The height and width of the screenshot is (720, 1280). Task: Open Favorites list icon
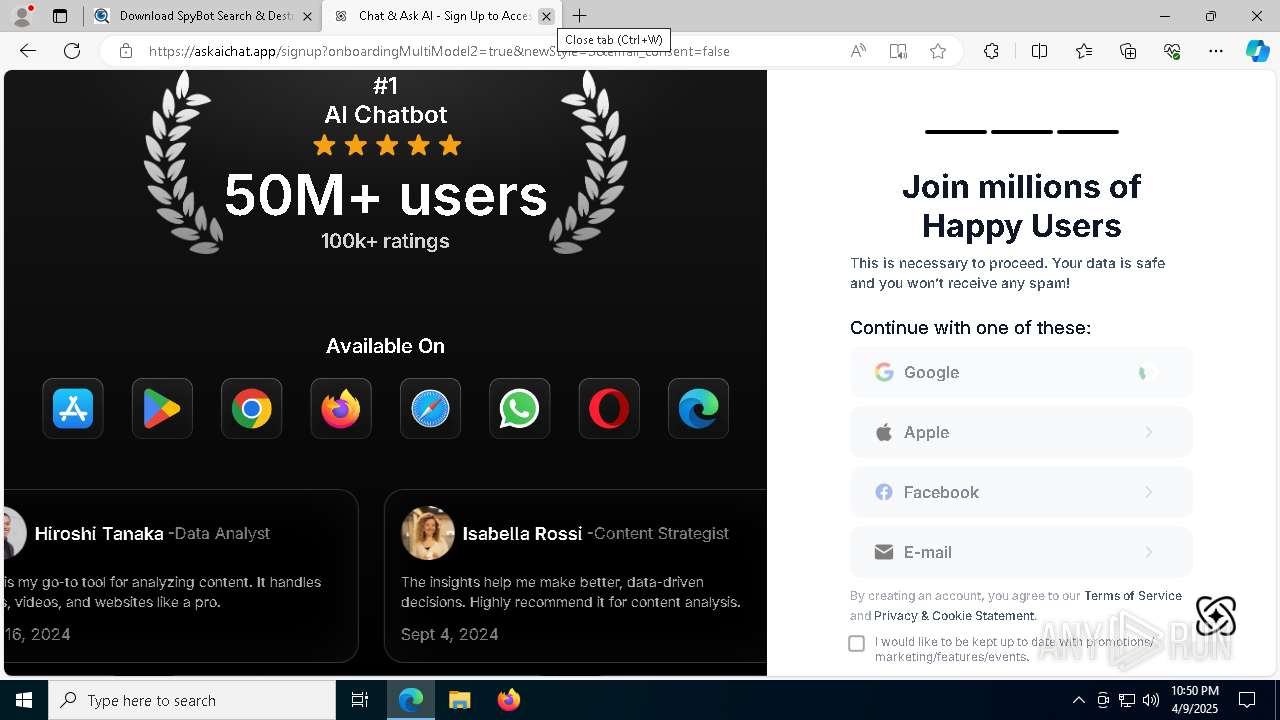click(1084, 51)
